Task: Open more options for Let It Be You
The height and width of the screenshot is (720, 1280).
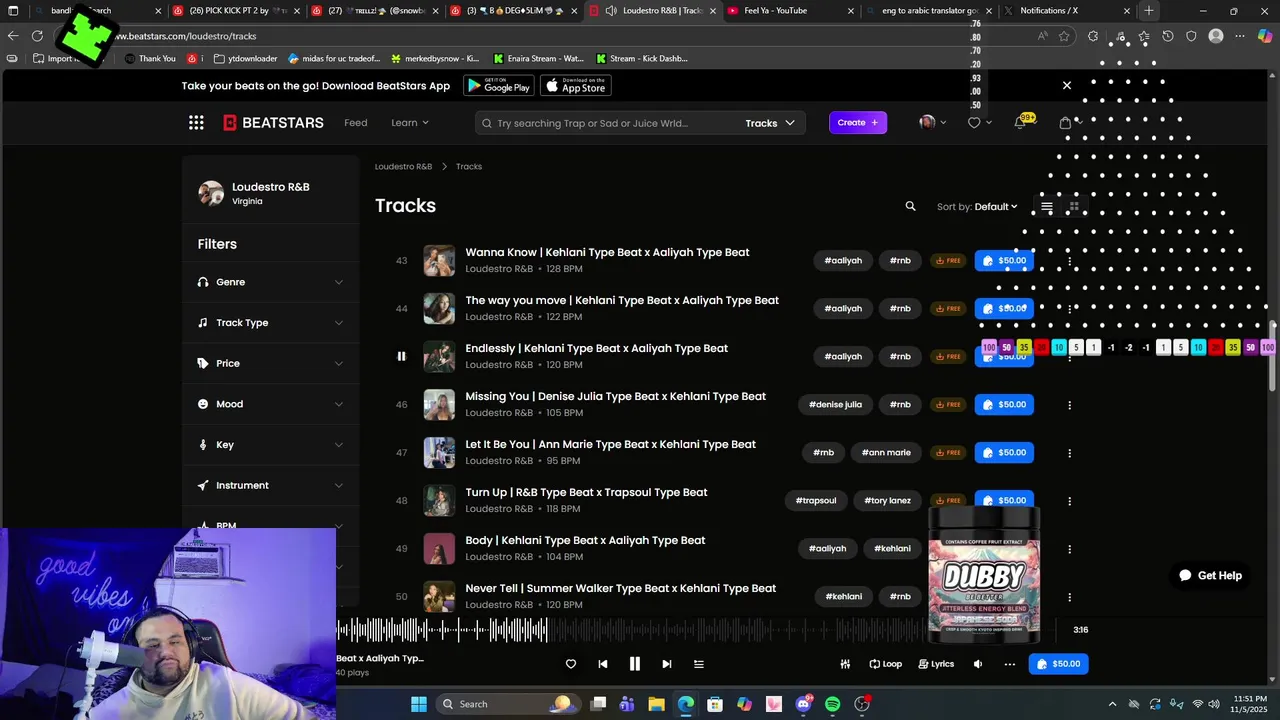Action: pos(1069,453)
